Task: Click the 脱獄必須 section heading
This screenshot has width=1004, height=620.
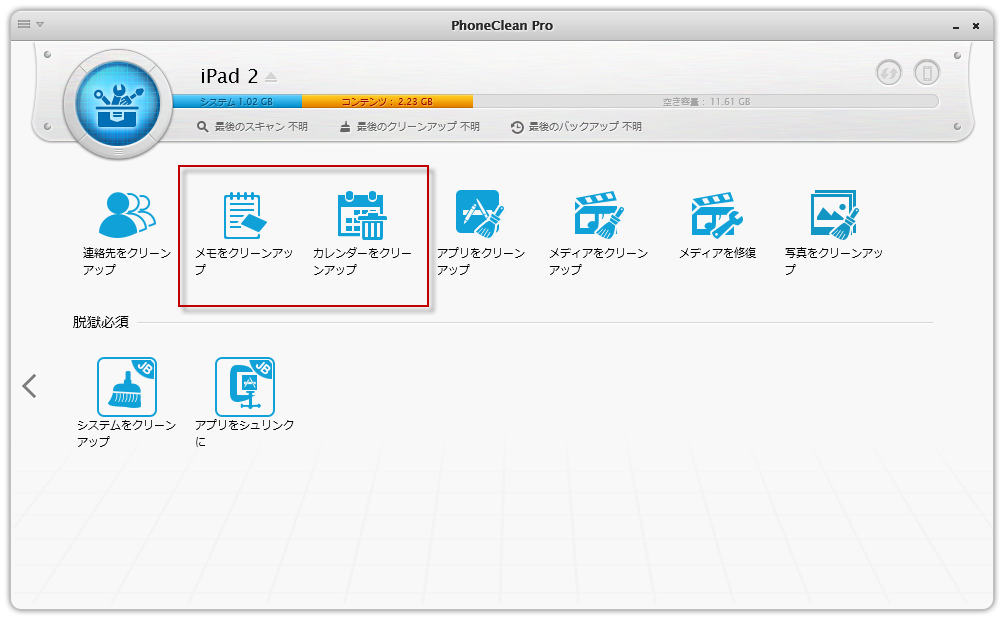Action: [x=101, y=322]
